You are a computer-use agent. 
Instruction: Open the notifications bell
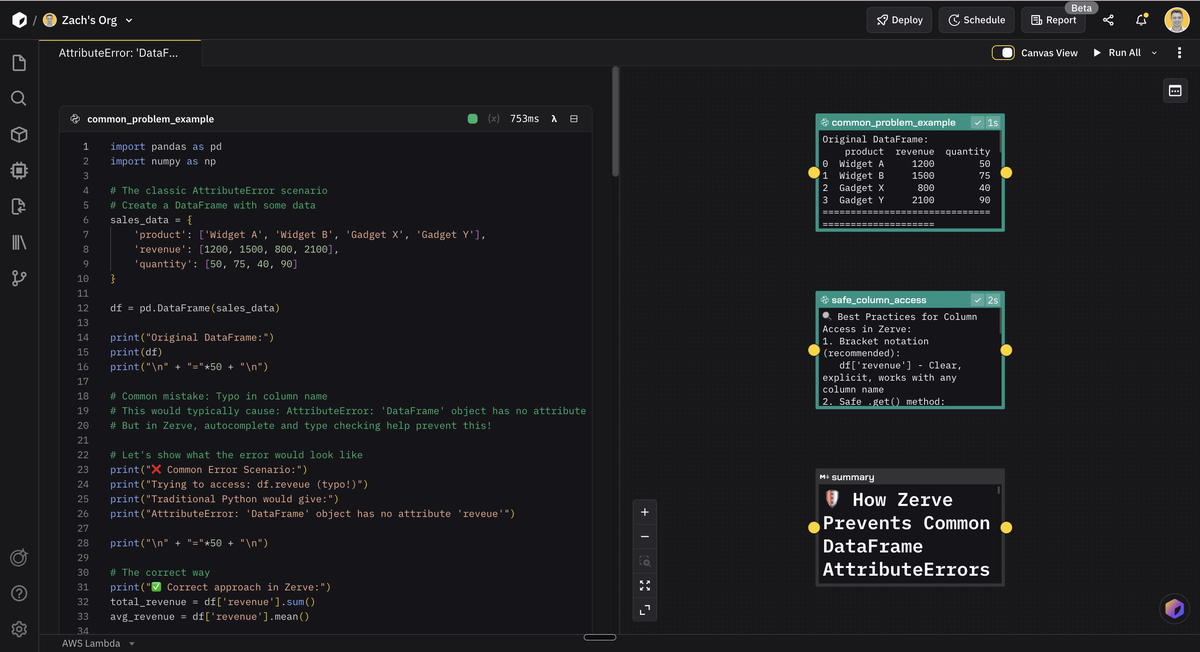[1141, 20]
